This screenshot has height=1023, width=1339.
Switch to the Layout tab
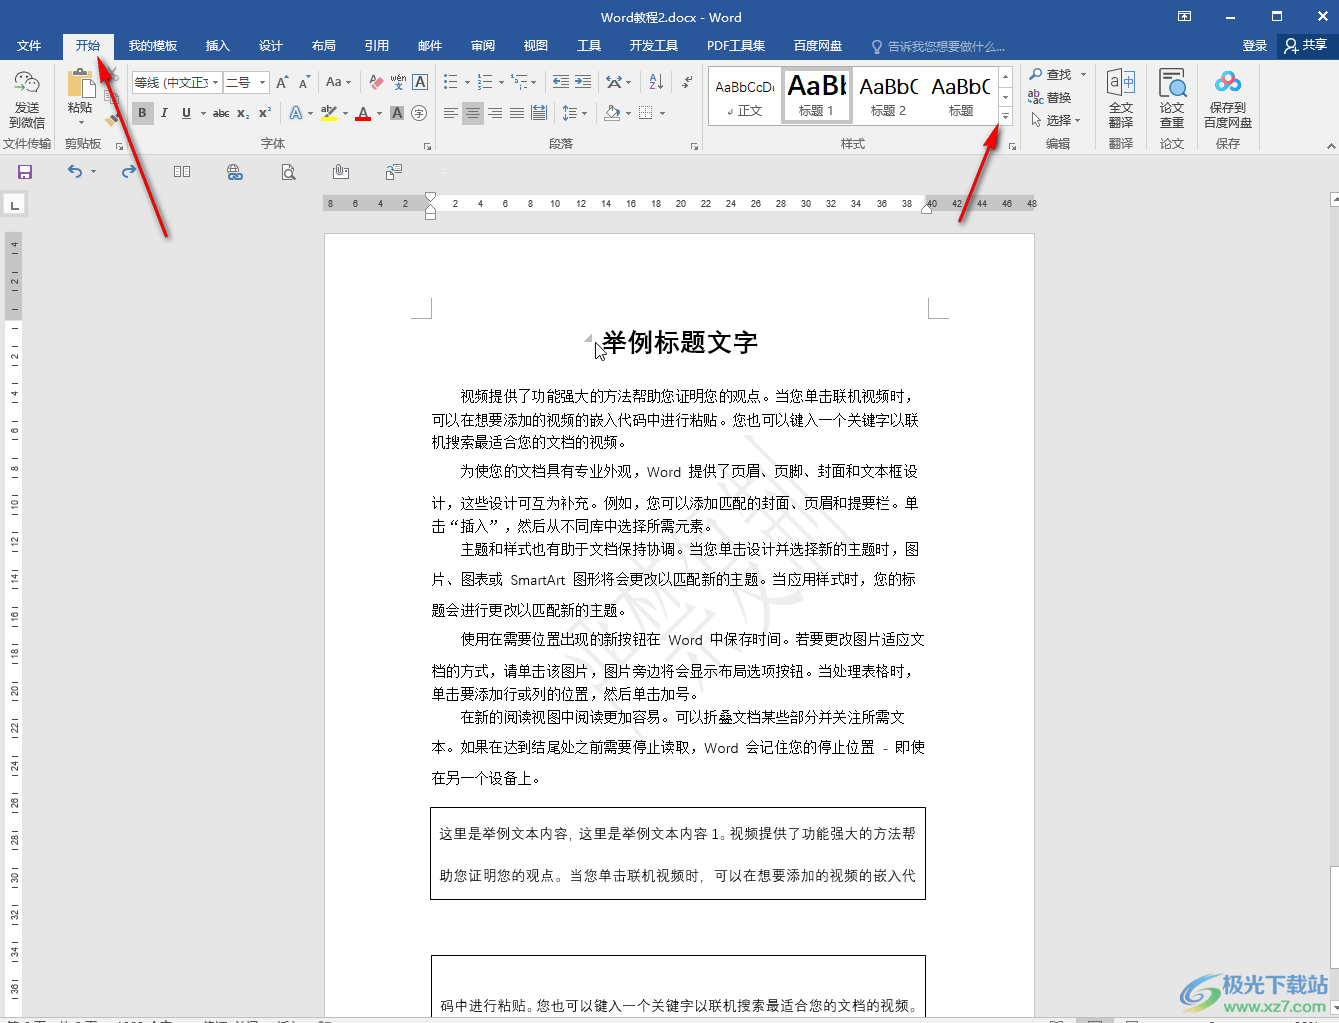click(x=323, y=46)
